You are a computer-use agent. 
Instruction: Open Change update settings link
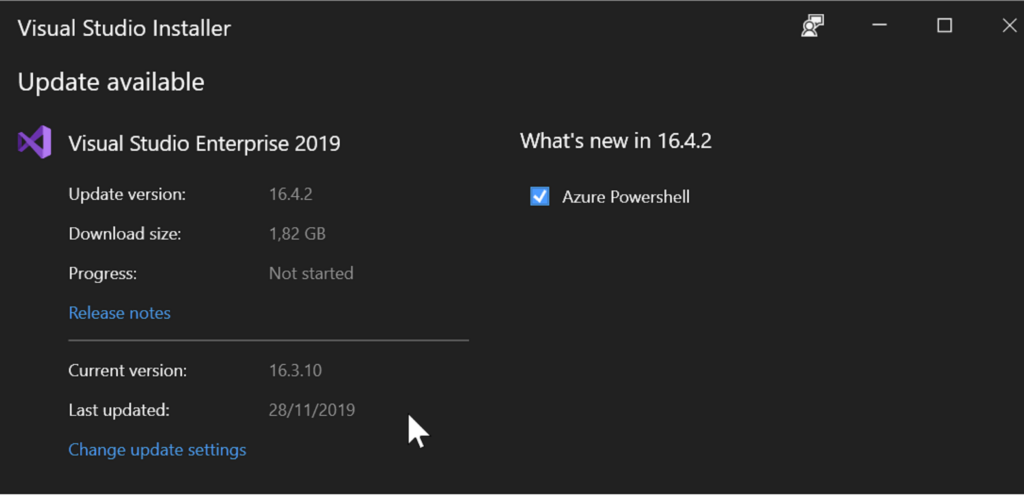point(157,450)
